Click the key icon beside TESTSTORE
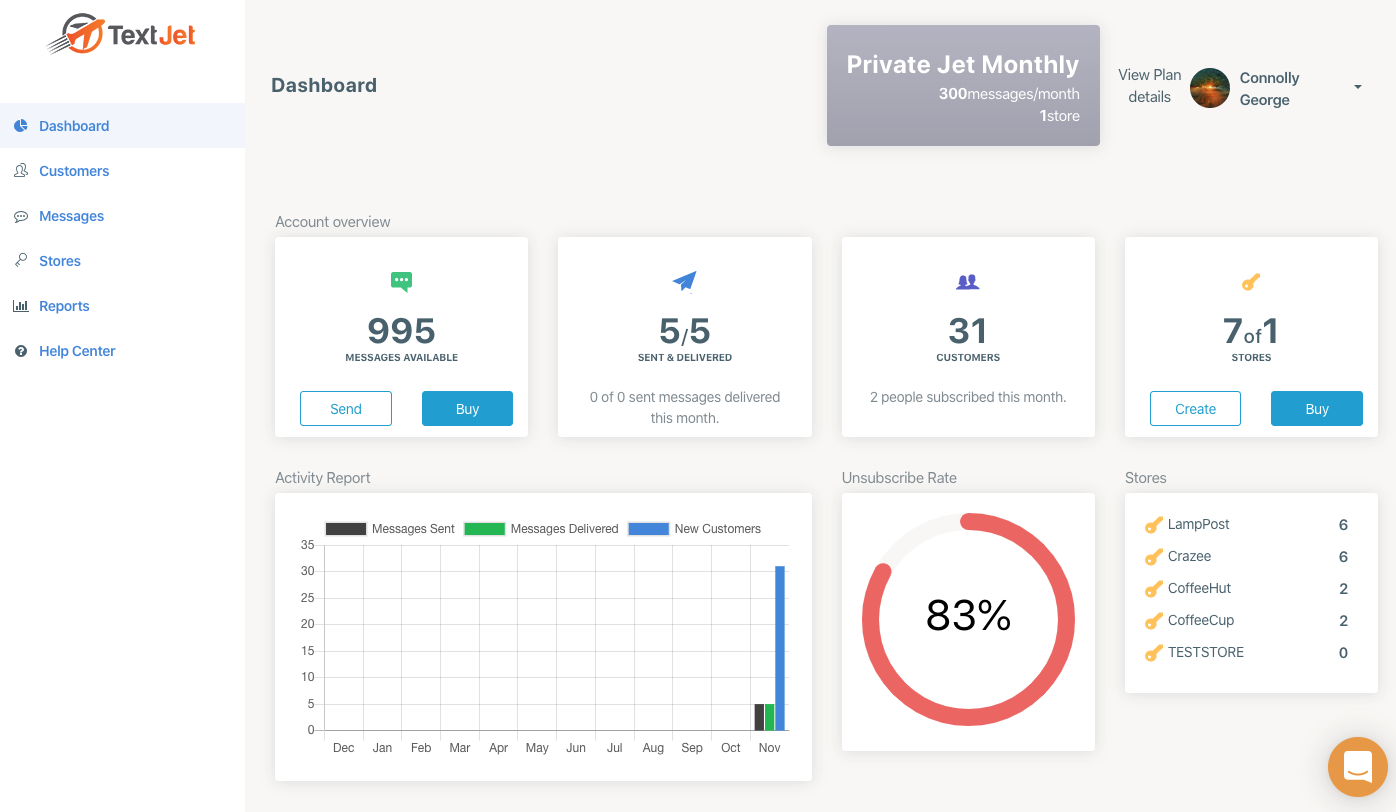Image resolution: width=1396 pixels, height=812 pixels. [1153, 653]
